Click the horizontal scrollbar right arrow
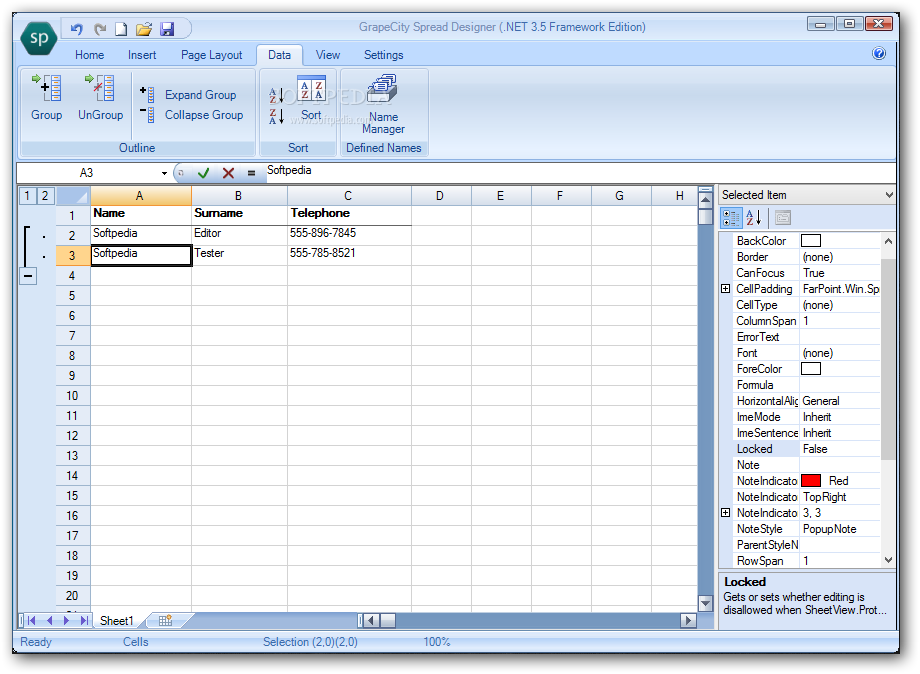Viewport: 920px width, 674px height. pyautogui.click(x=688, y=620)
